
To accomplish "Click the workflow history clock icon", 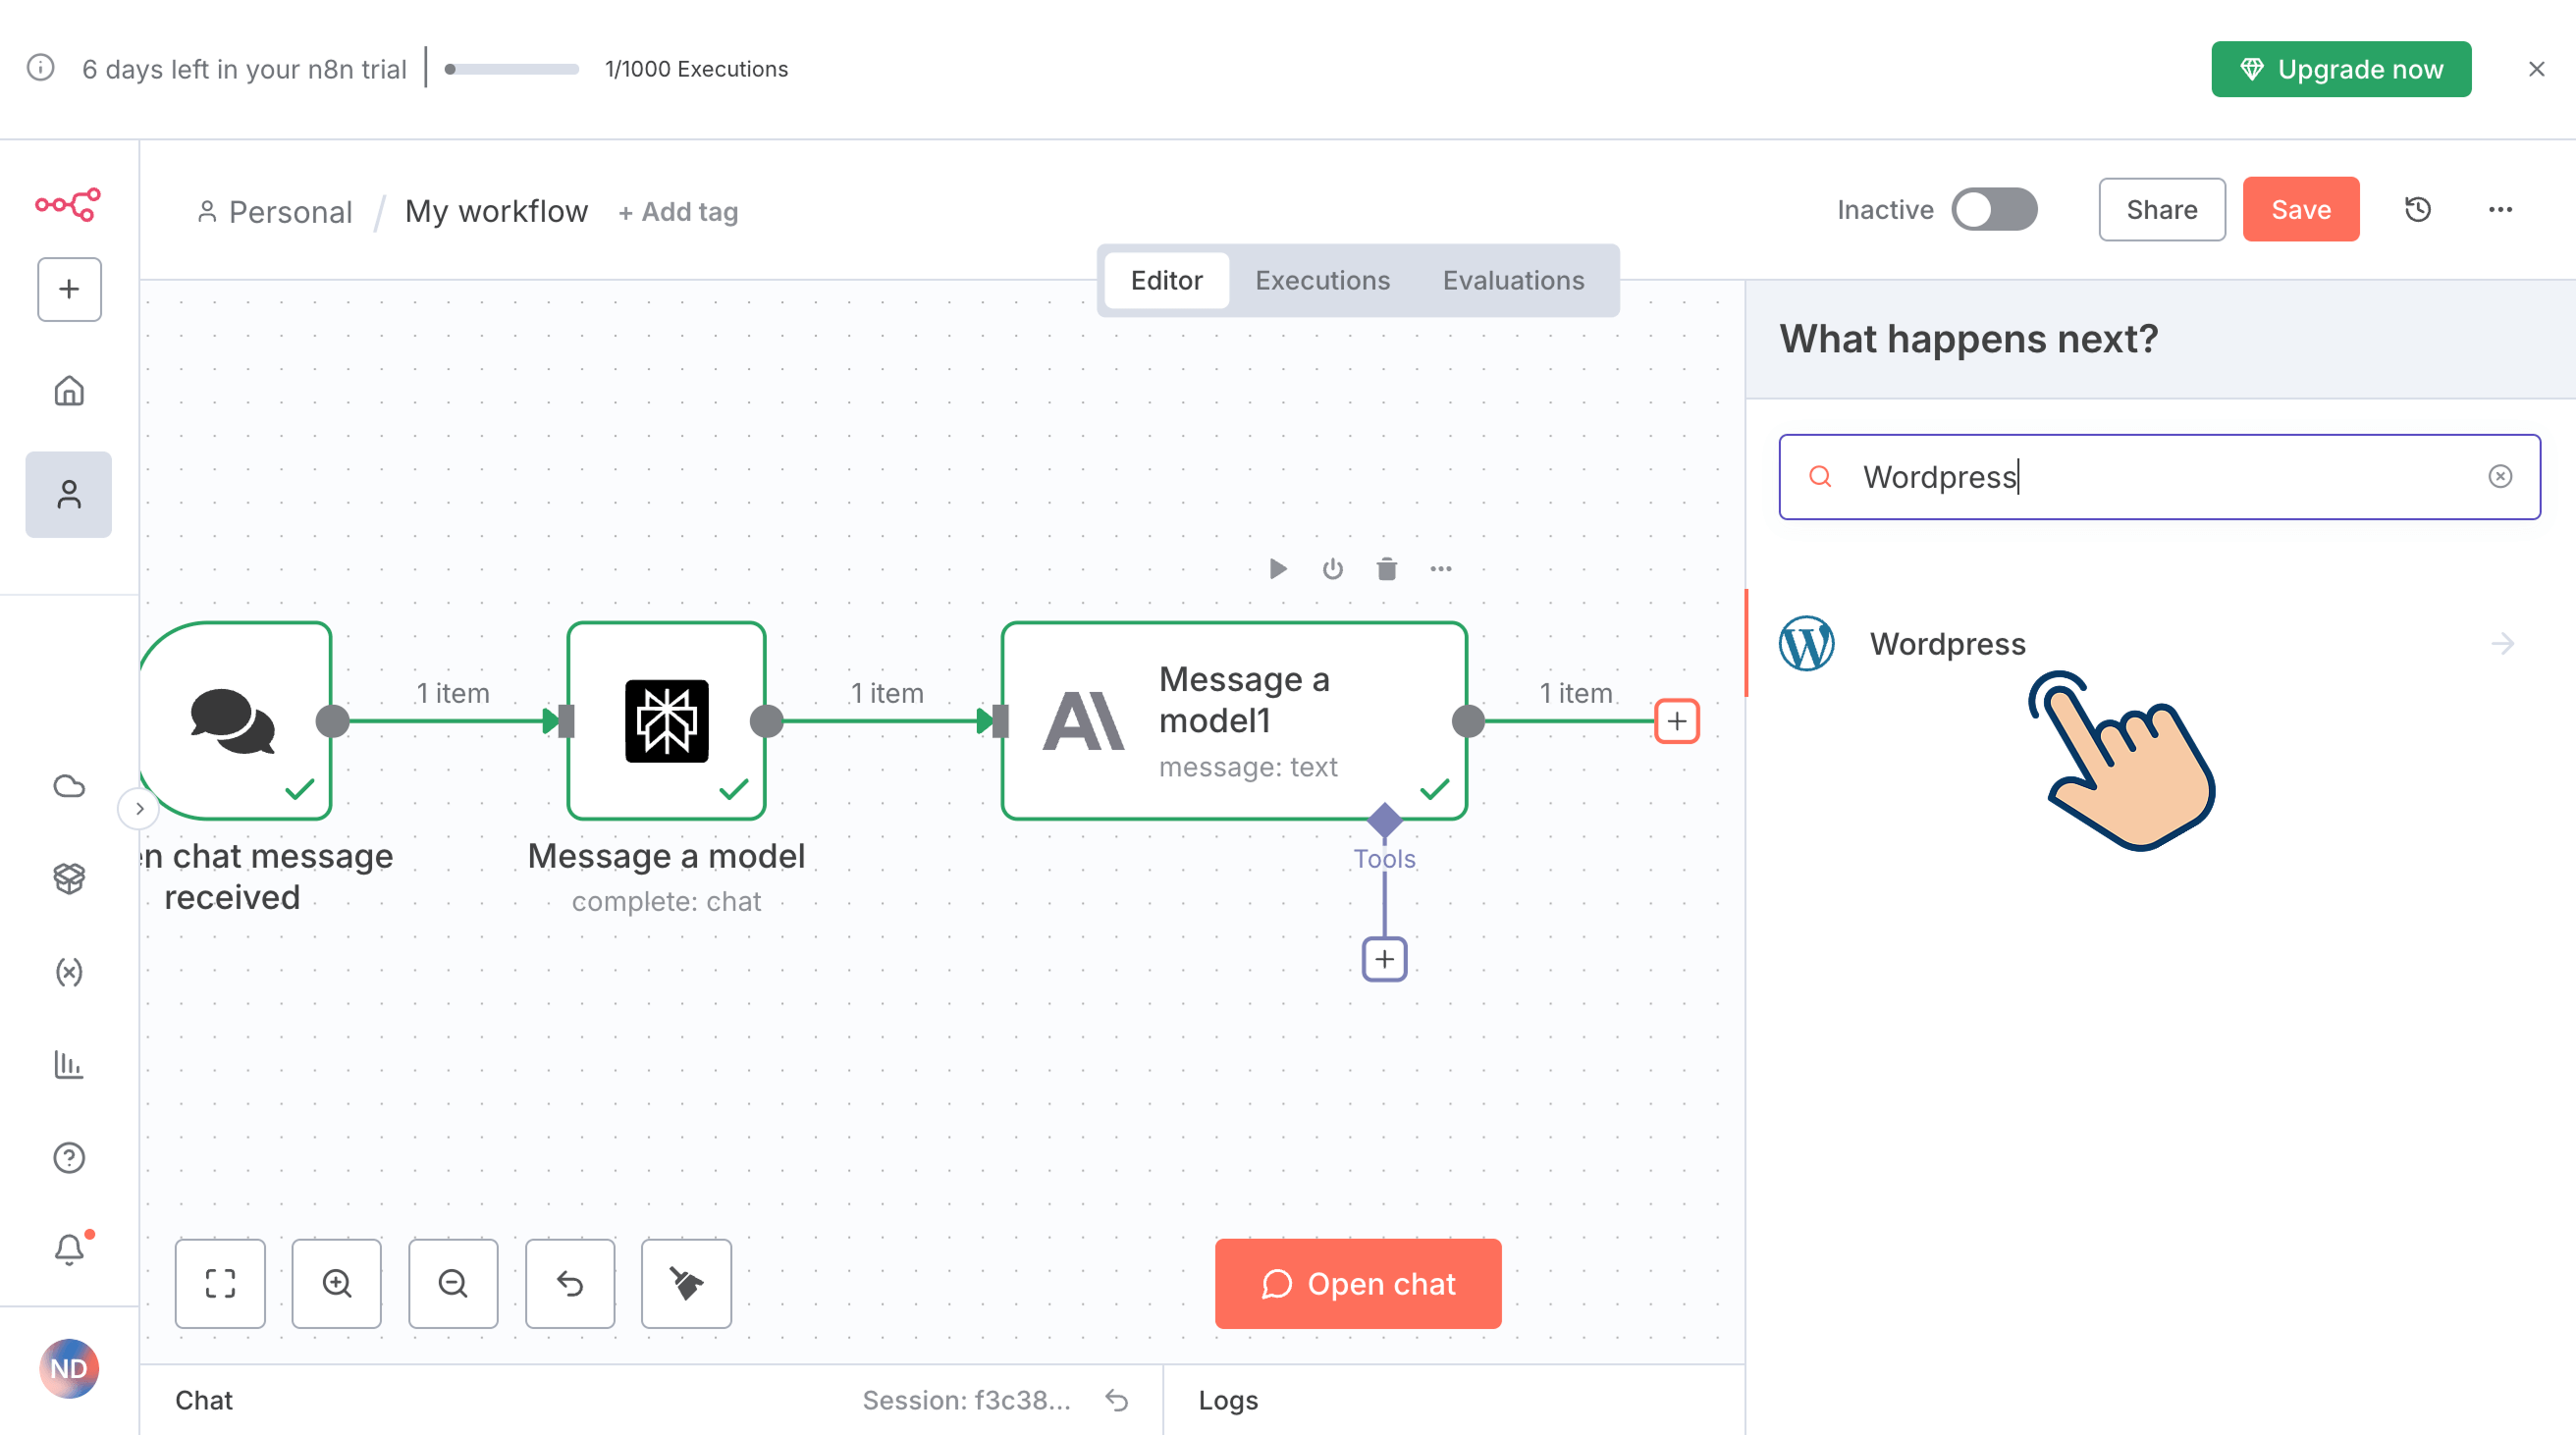I will coord(2417,209).
